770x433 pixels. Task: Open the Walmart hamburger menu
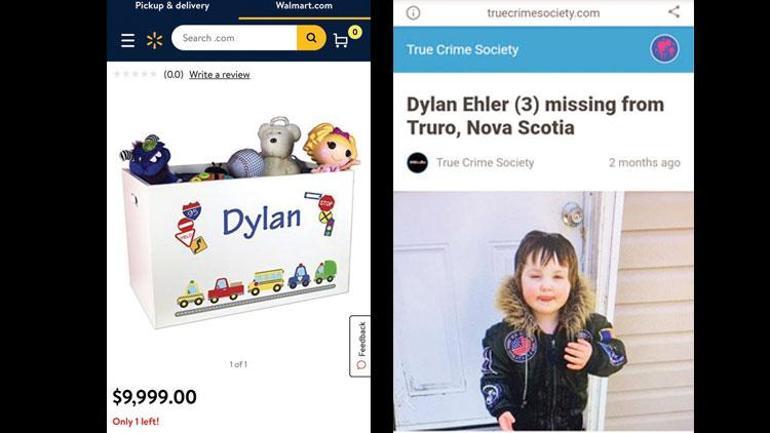pyautogui.click(x=128, y=40)
